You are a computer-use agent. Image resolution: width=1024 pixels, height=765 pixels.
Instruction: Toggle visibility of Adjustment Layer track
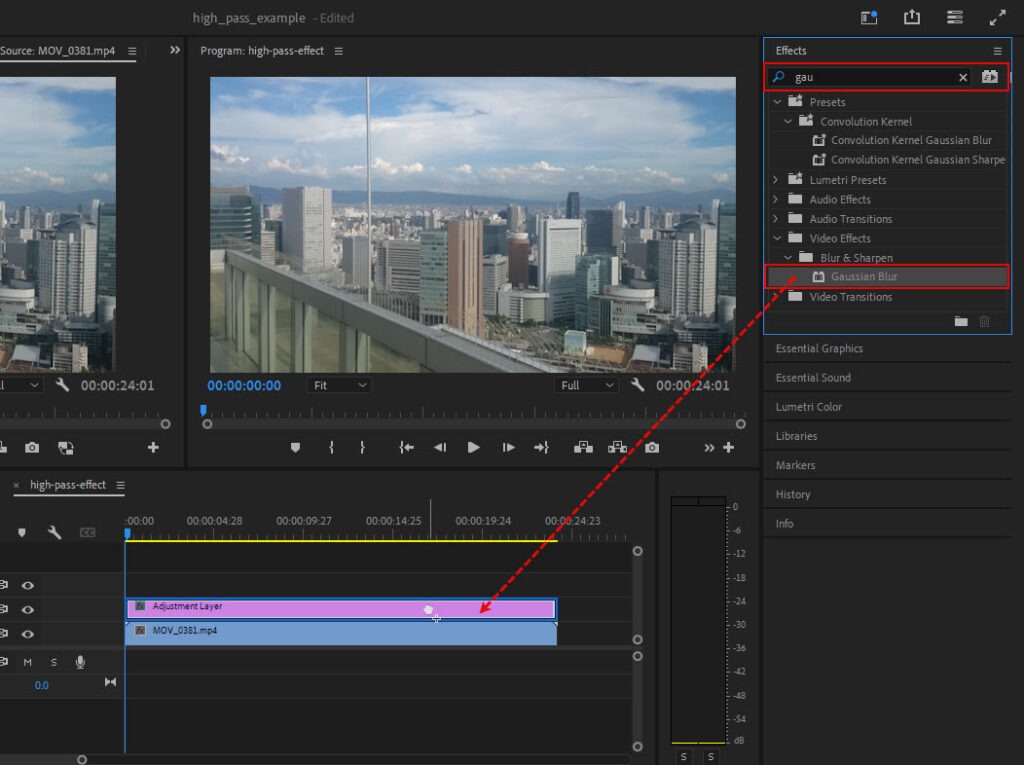pyautogui.click(x=28, y=610)
